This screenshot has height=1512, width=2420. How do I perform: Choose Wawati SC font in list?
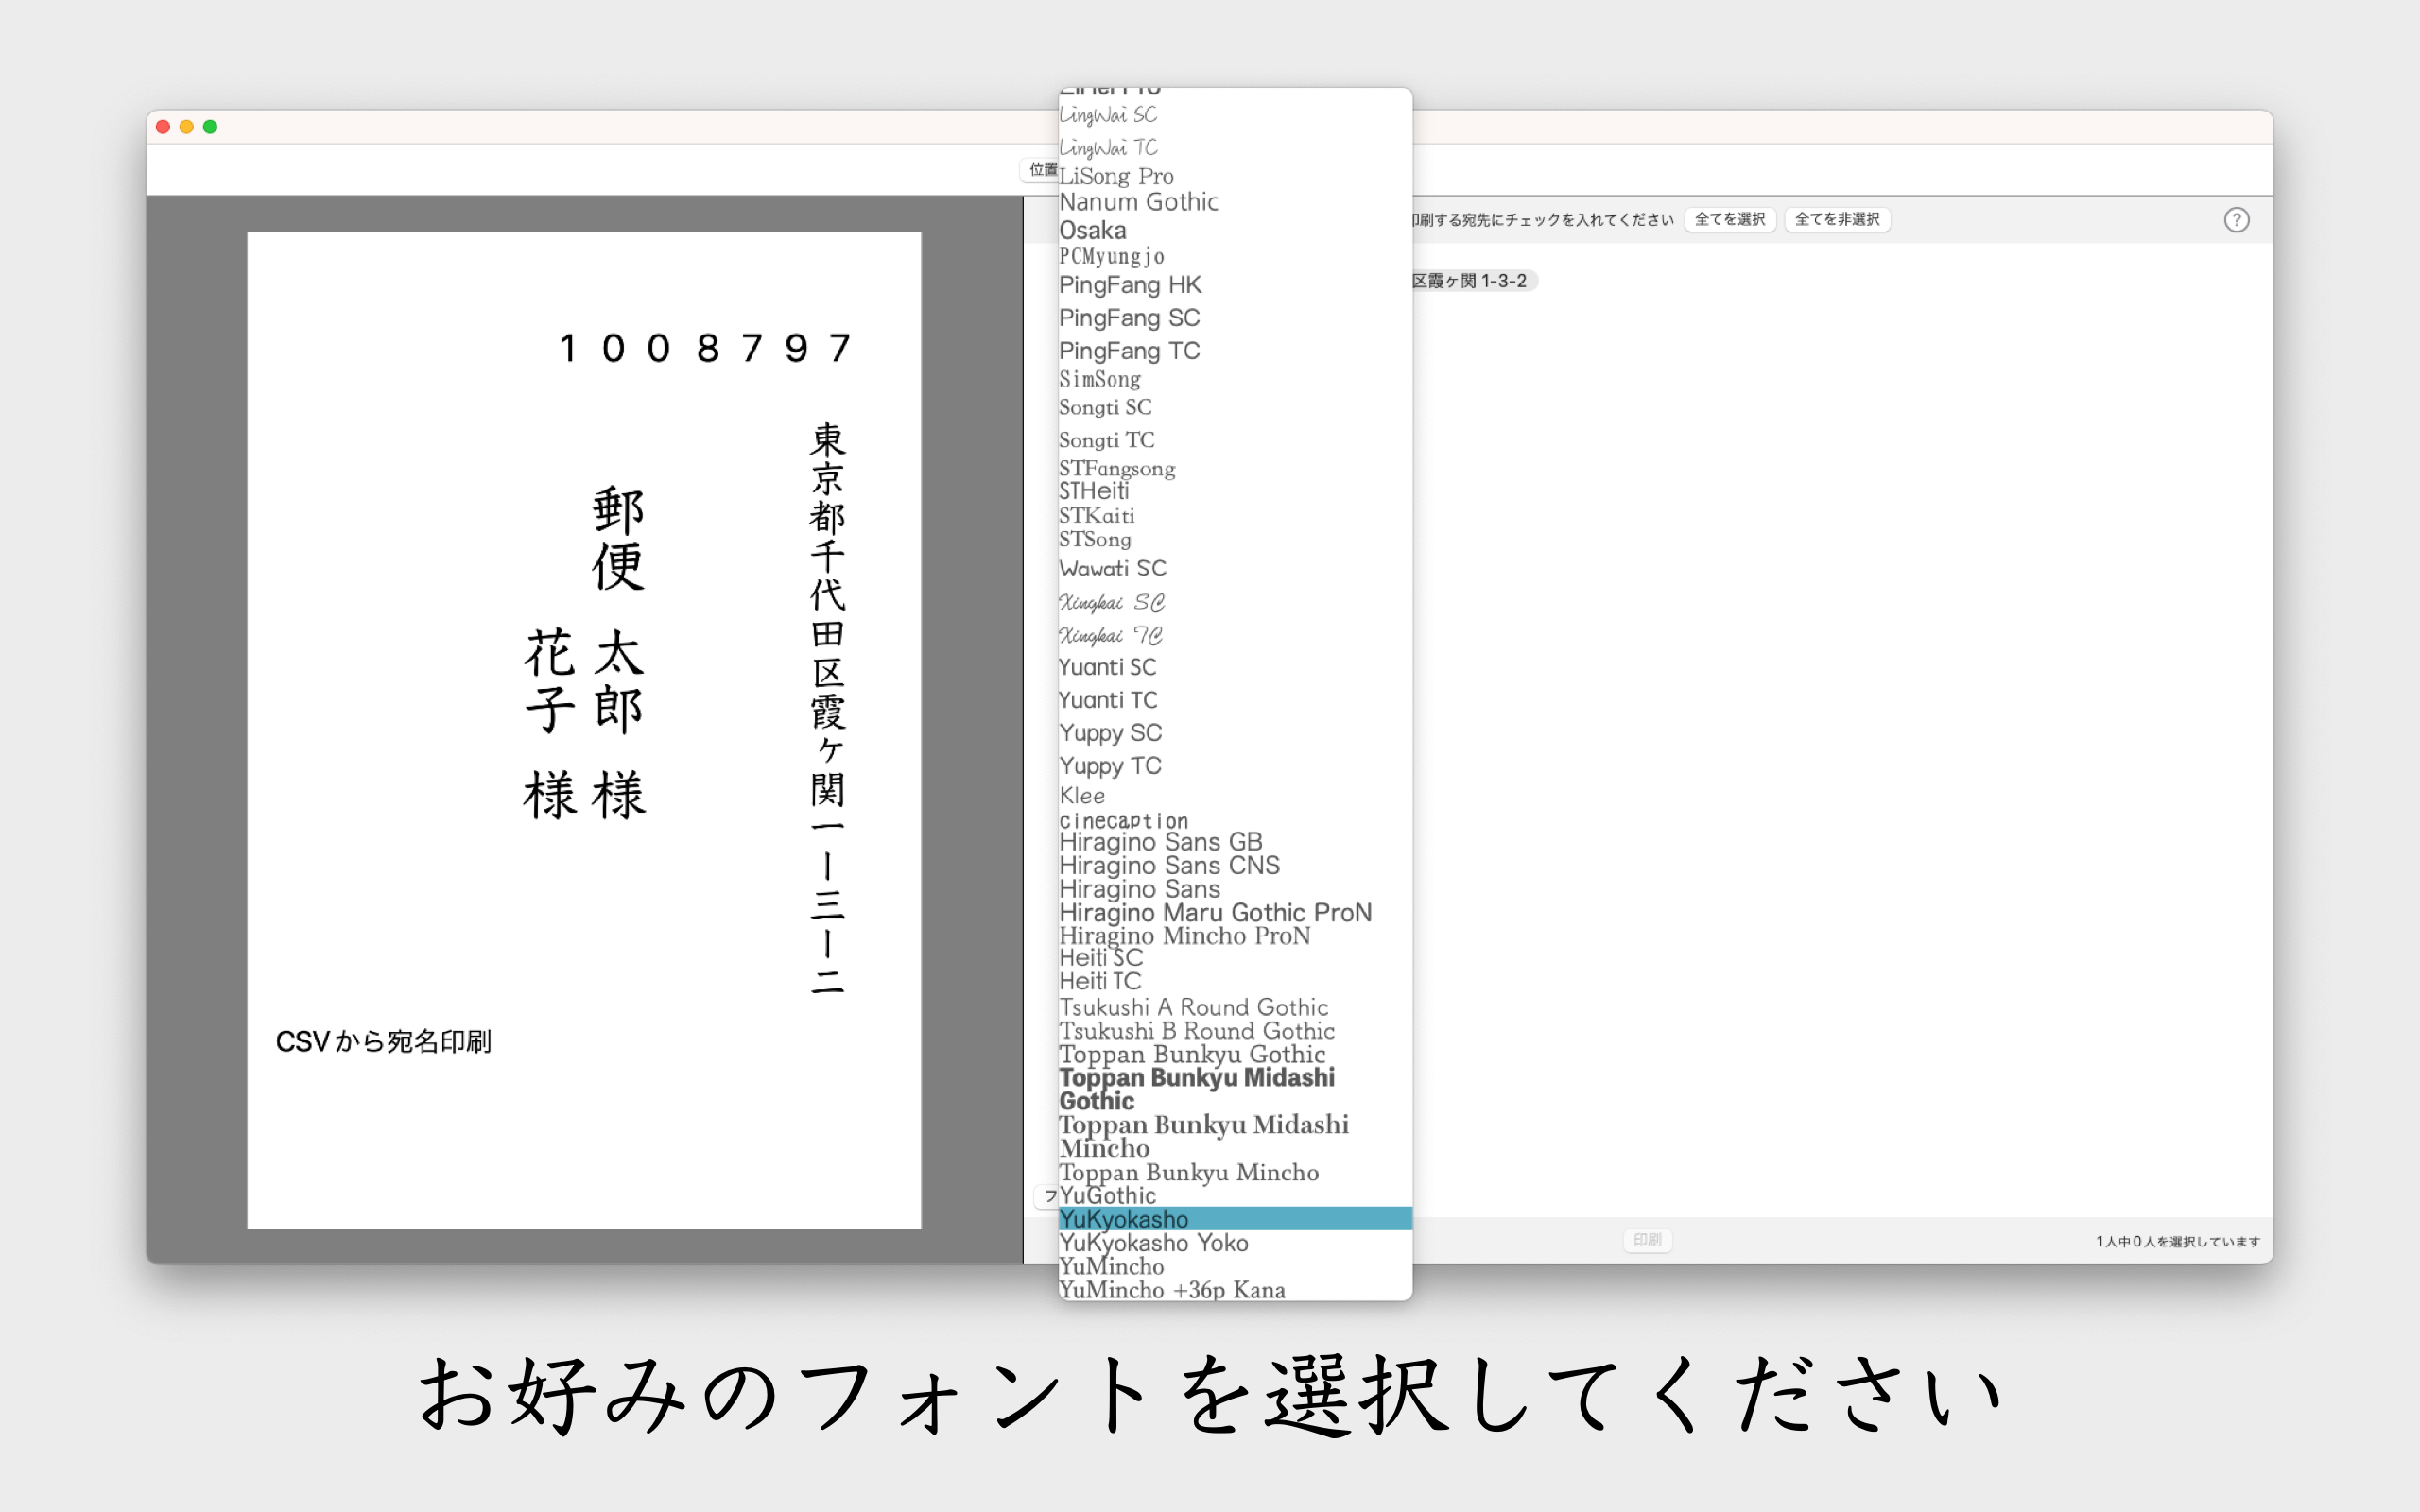1112,568
